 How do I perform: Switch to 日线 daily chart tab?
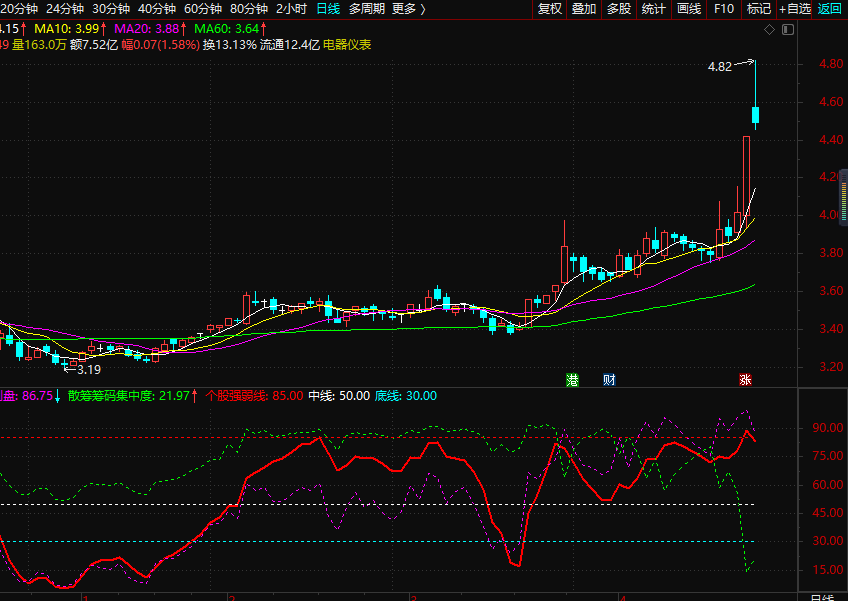[328, 9]
